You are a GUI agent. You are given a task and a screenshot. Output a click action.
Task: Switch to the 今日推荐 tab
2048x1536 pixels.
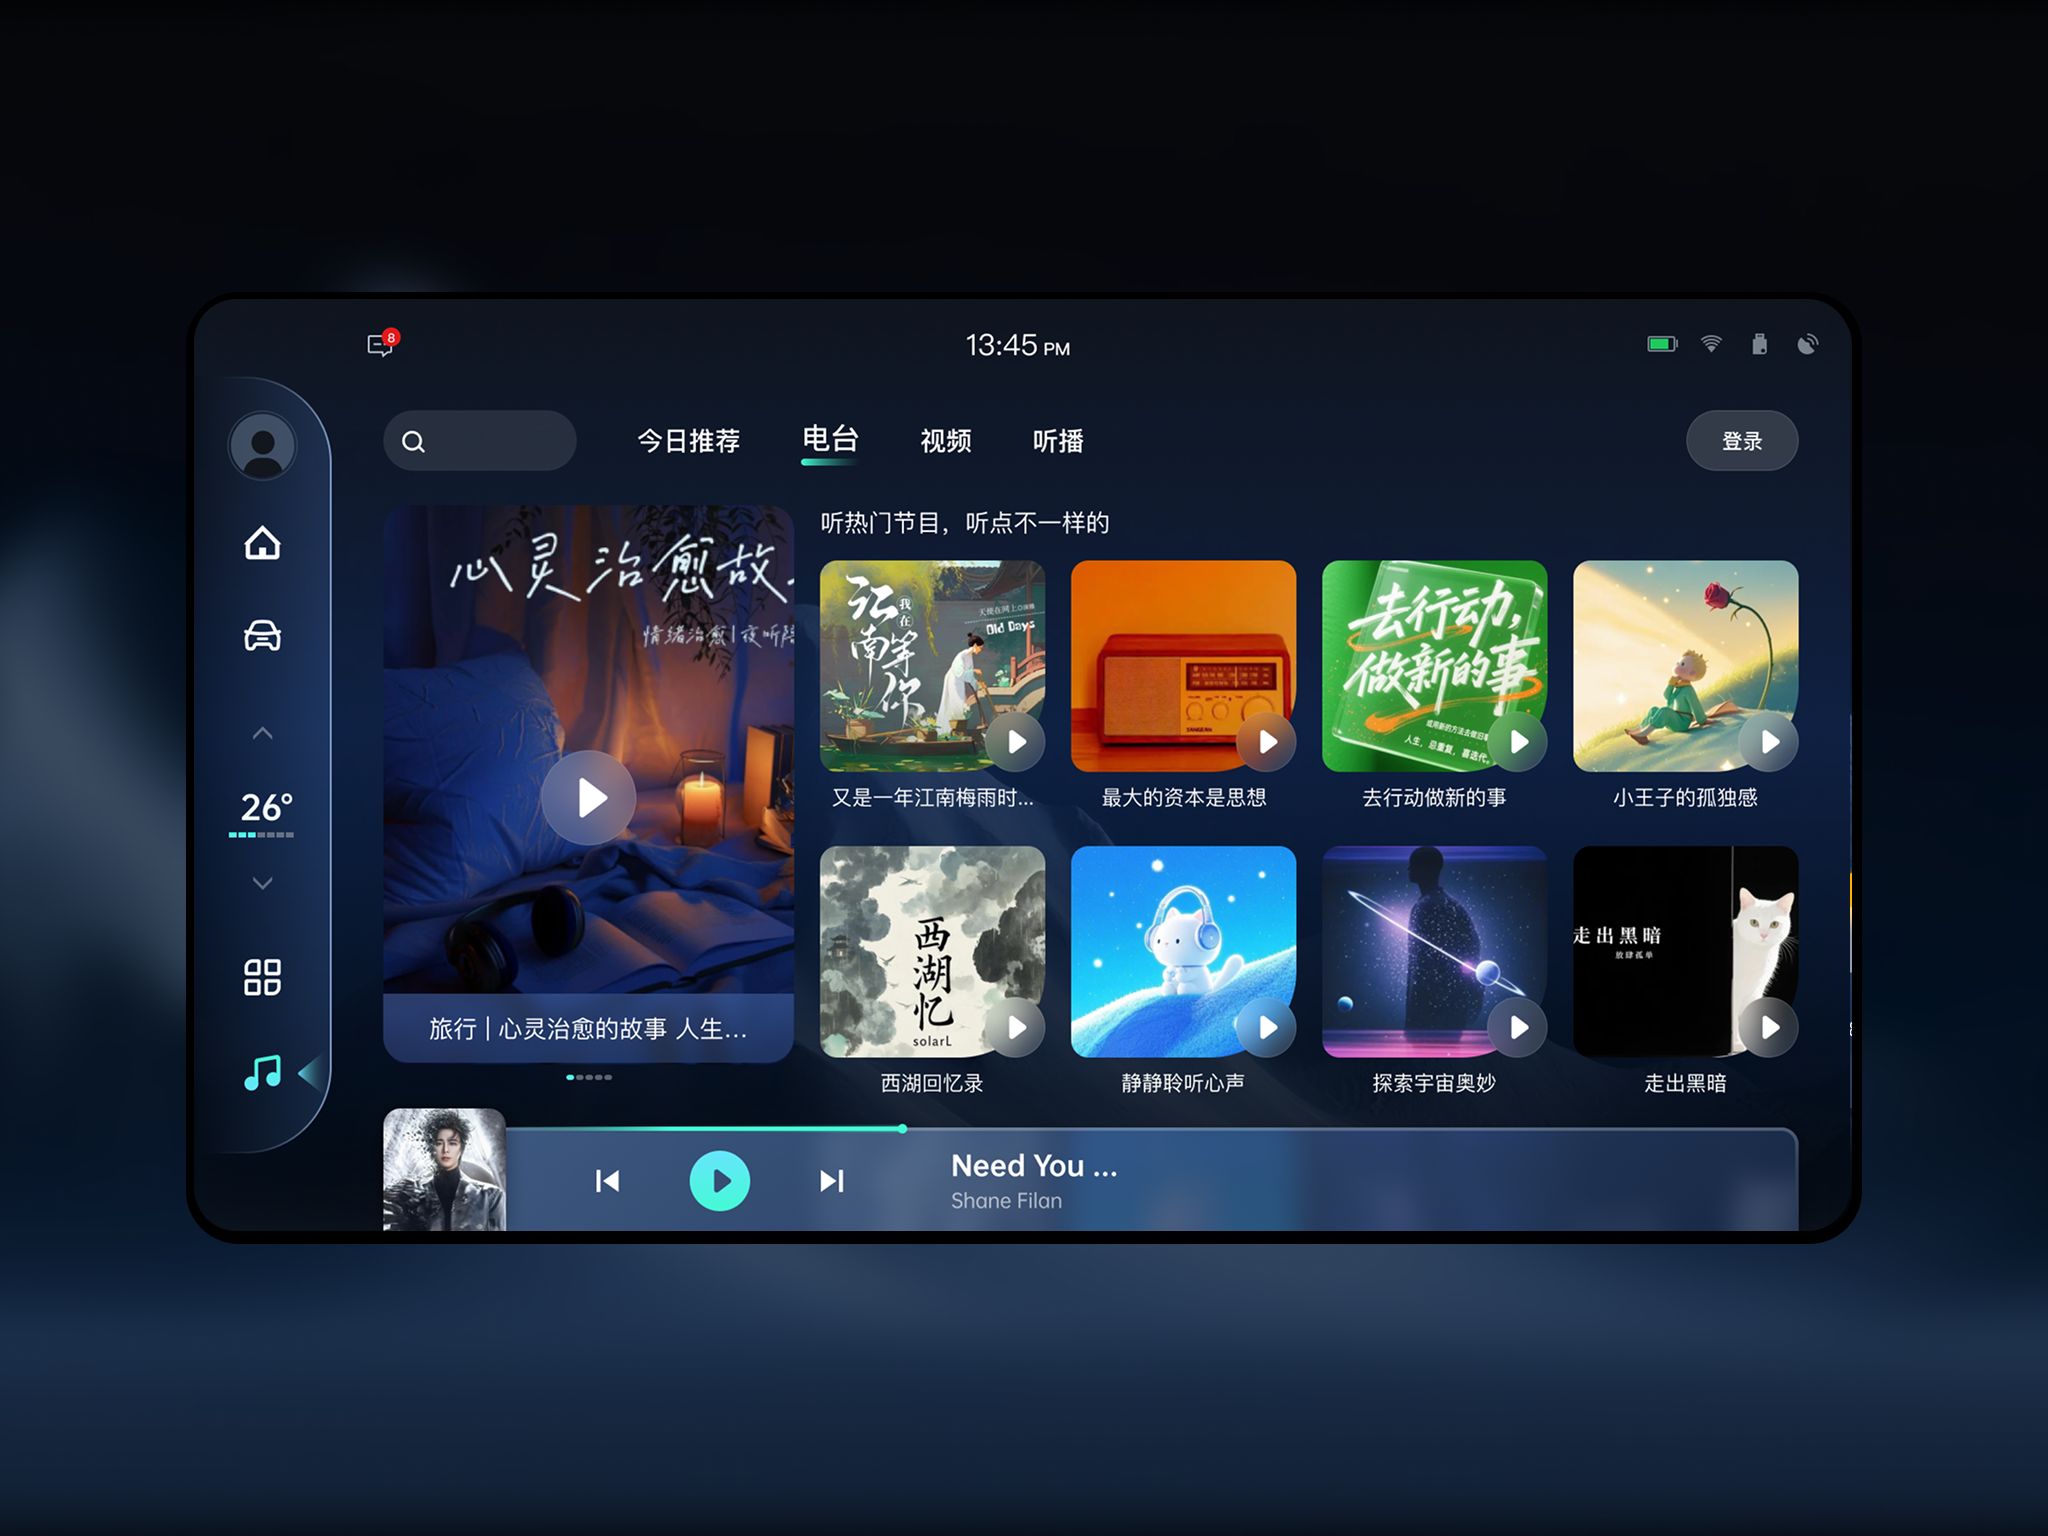[688, 441]
